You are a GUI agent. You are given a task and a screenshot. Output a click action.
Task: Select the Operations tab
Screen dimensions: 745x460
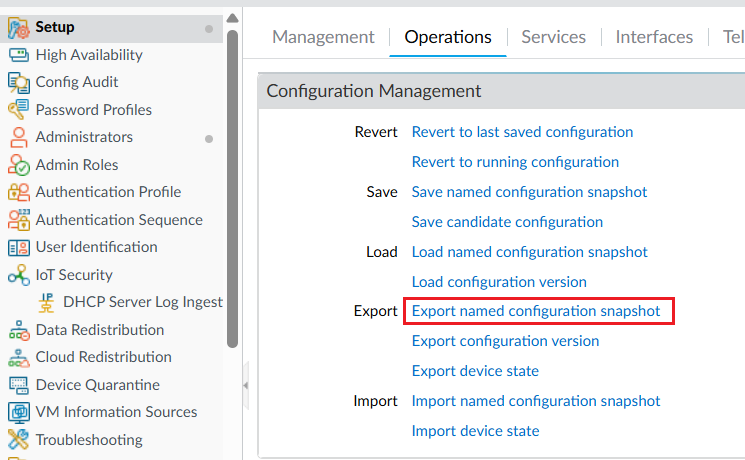[448, 37]
